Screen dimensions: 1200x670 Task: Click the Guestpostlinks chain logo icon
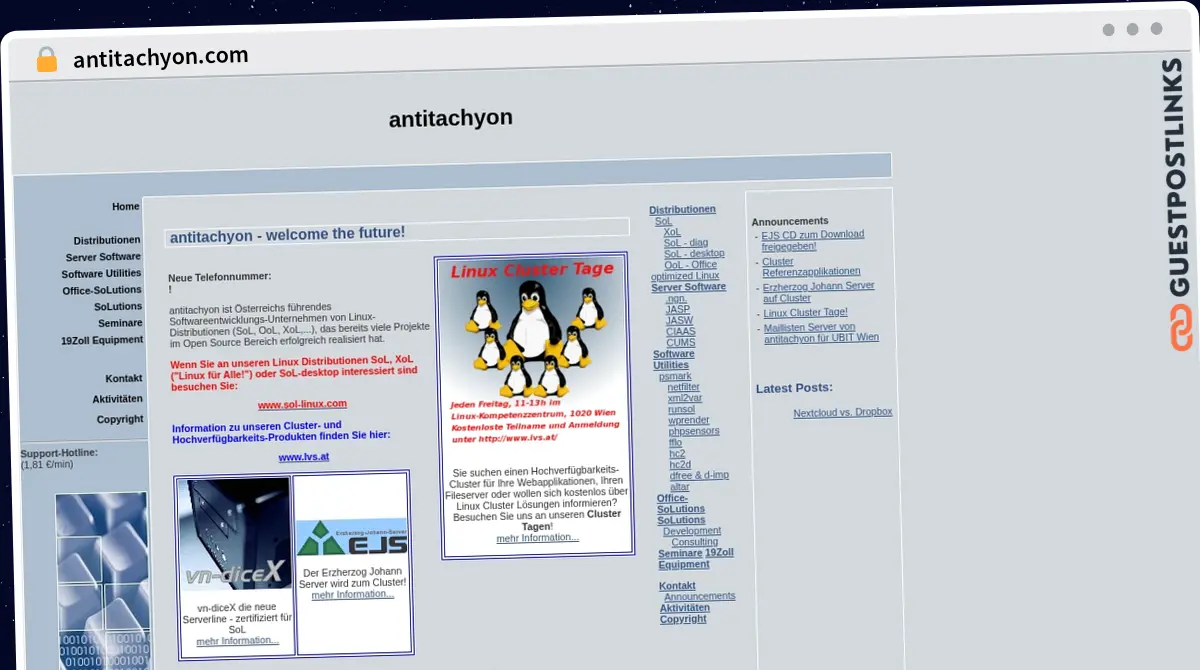[1182, 329]
